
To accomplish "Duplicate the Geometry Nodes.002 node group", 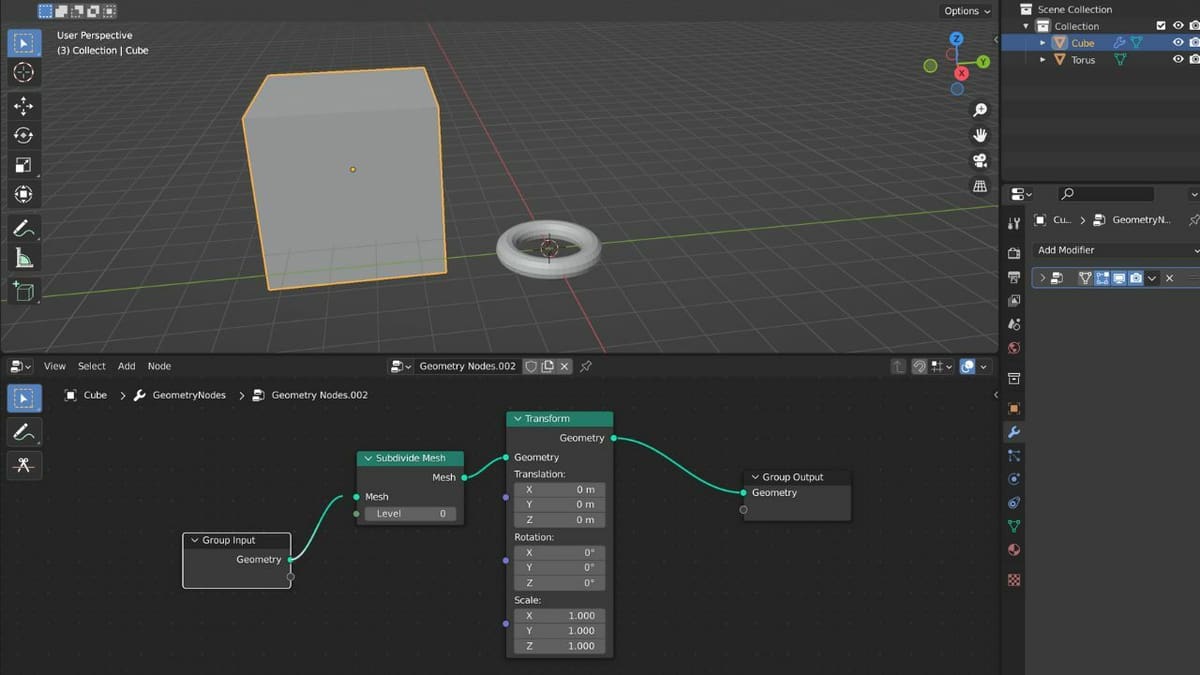I will 548,367.
